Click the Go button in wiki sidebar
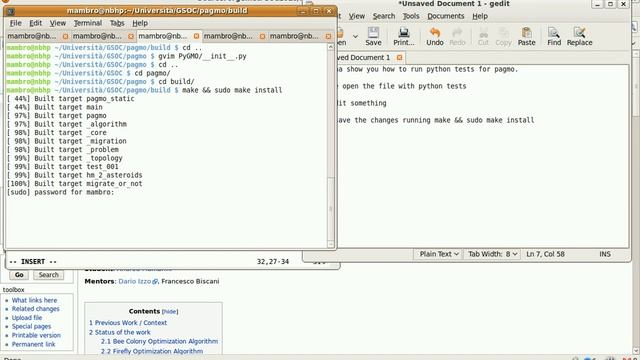The height and width of the screenshot is (360, 640). [19, 275]
